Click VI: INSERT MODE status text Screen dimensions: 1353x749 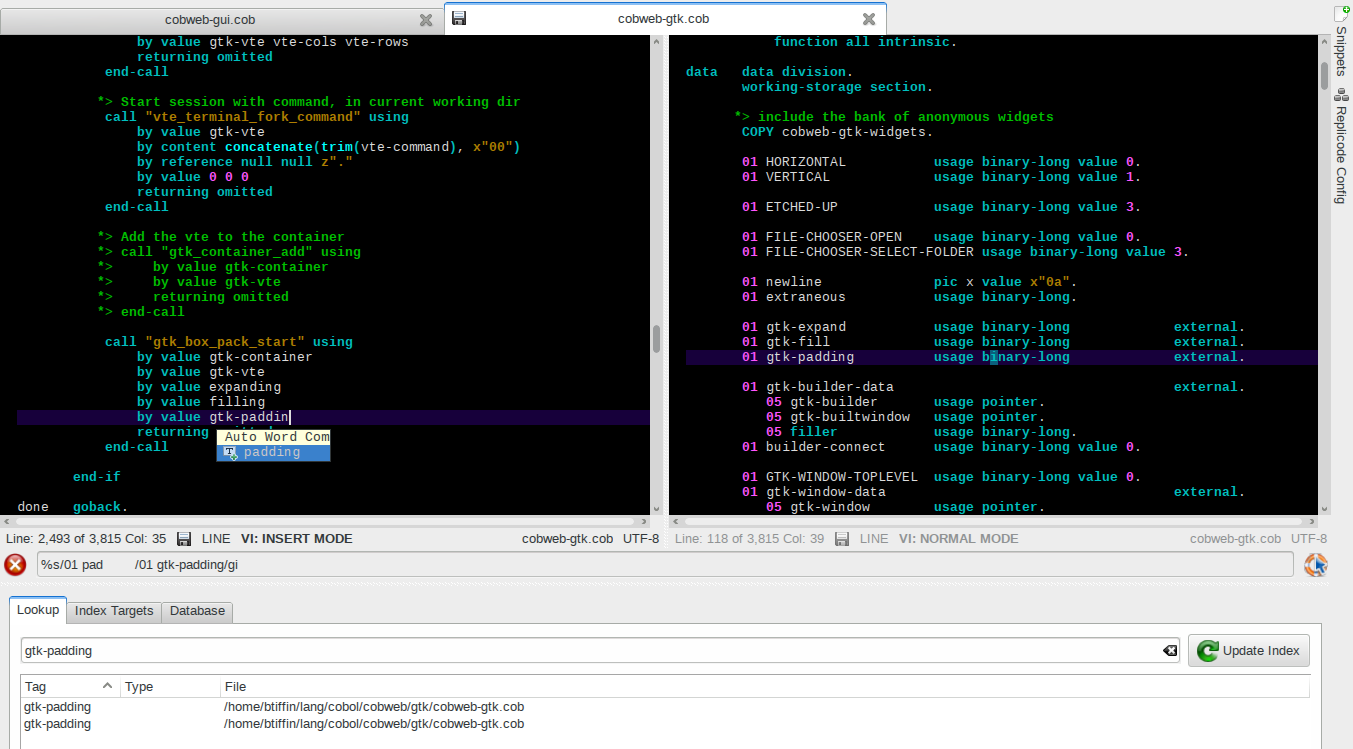click(297, 539)
